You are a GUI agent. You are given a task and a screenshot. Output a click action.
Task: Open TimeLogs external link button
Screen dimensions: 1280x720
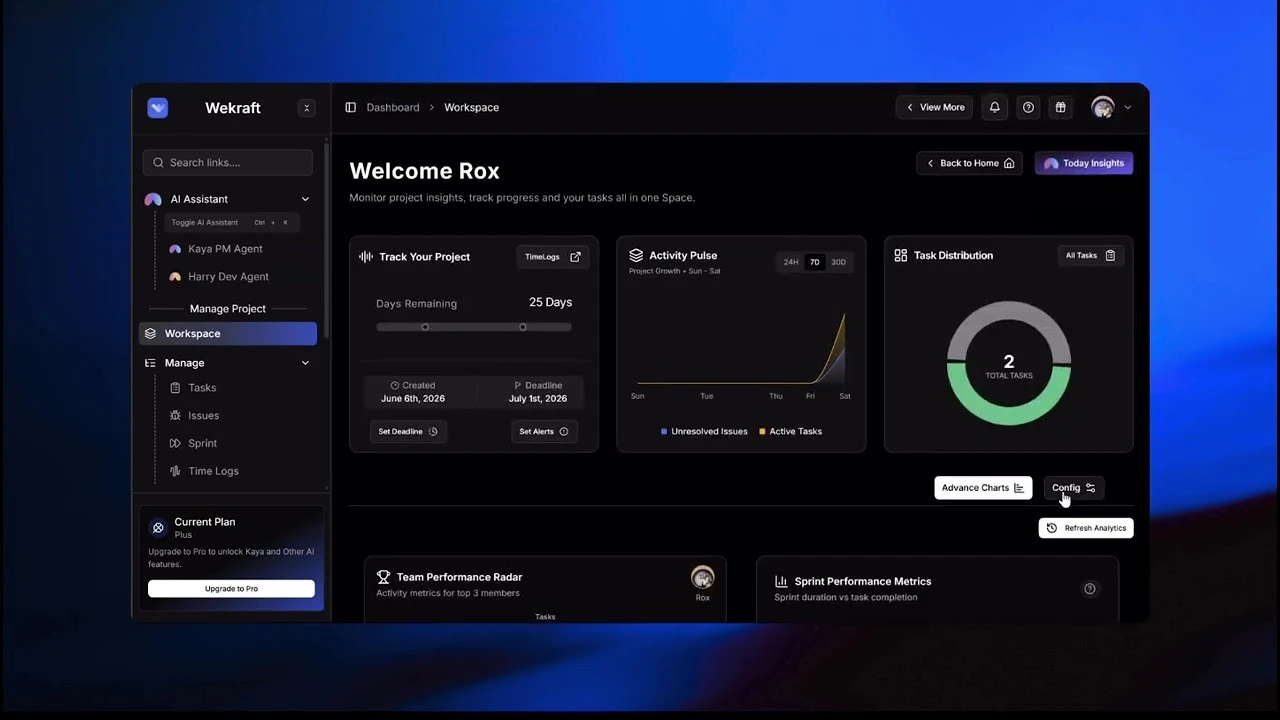552,257
